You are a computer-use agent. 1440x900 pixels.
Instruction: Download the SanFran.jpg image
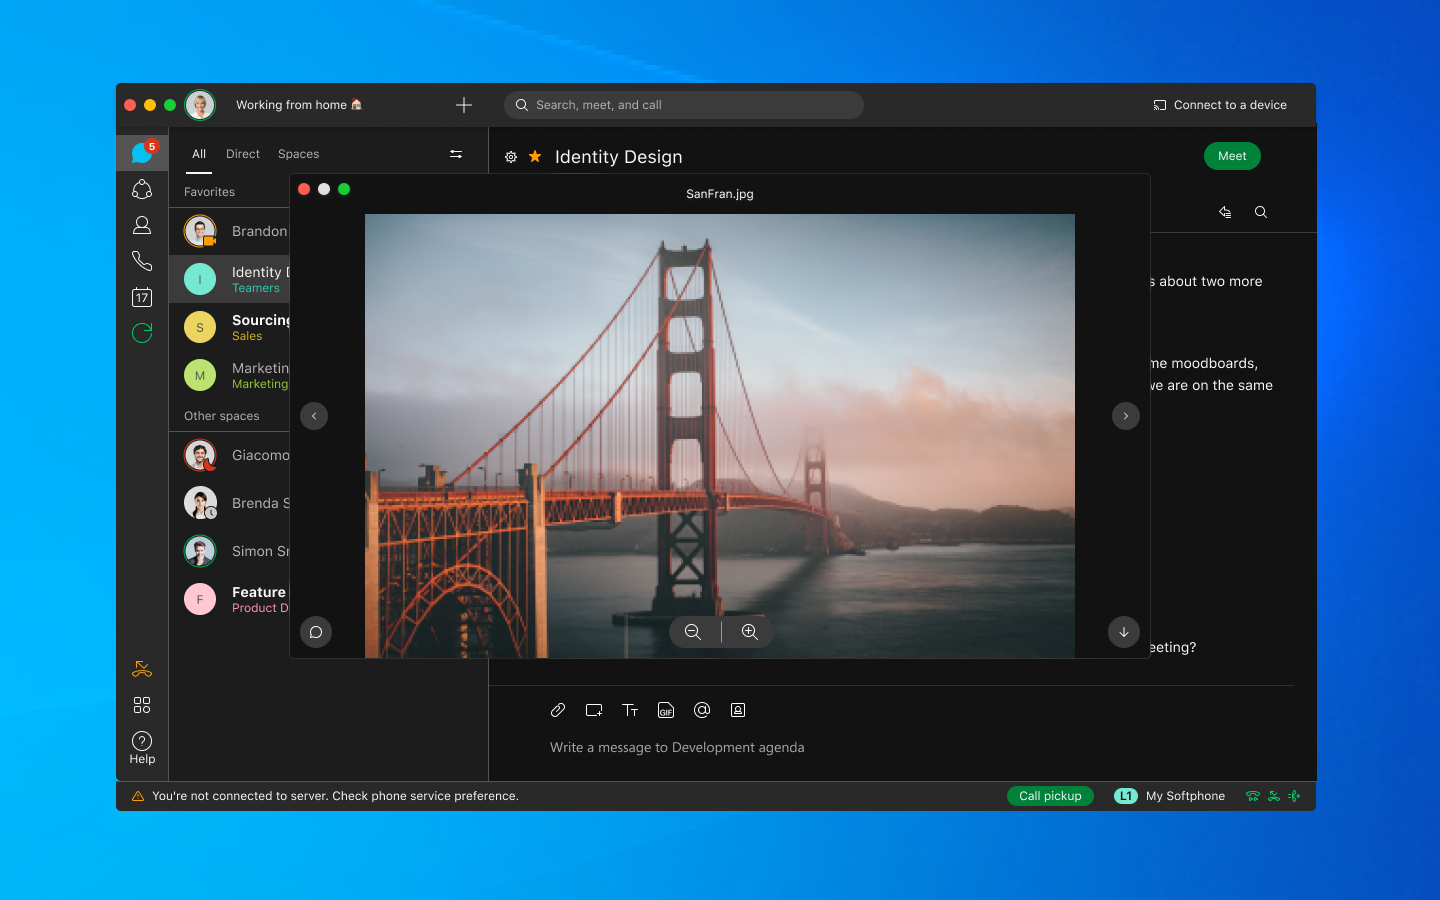[1124, 632]
